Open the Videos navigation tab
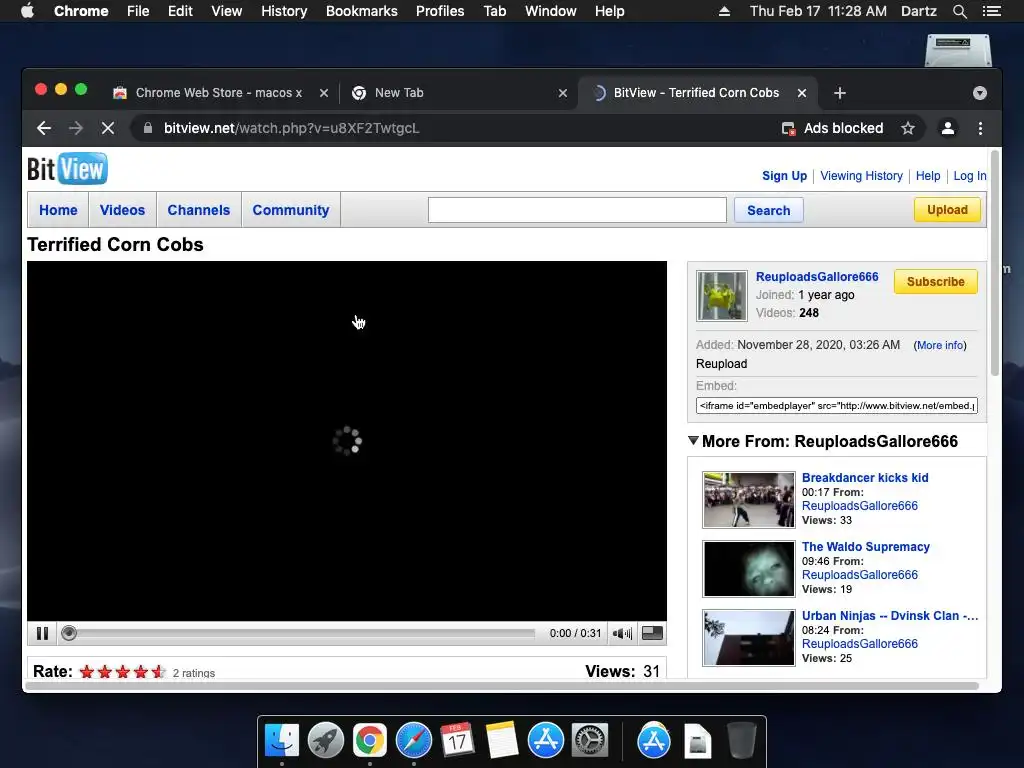Screen dimensions: 1024x768 point(122,210)
